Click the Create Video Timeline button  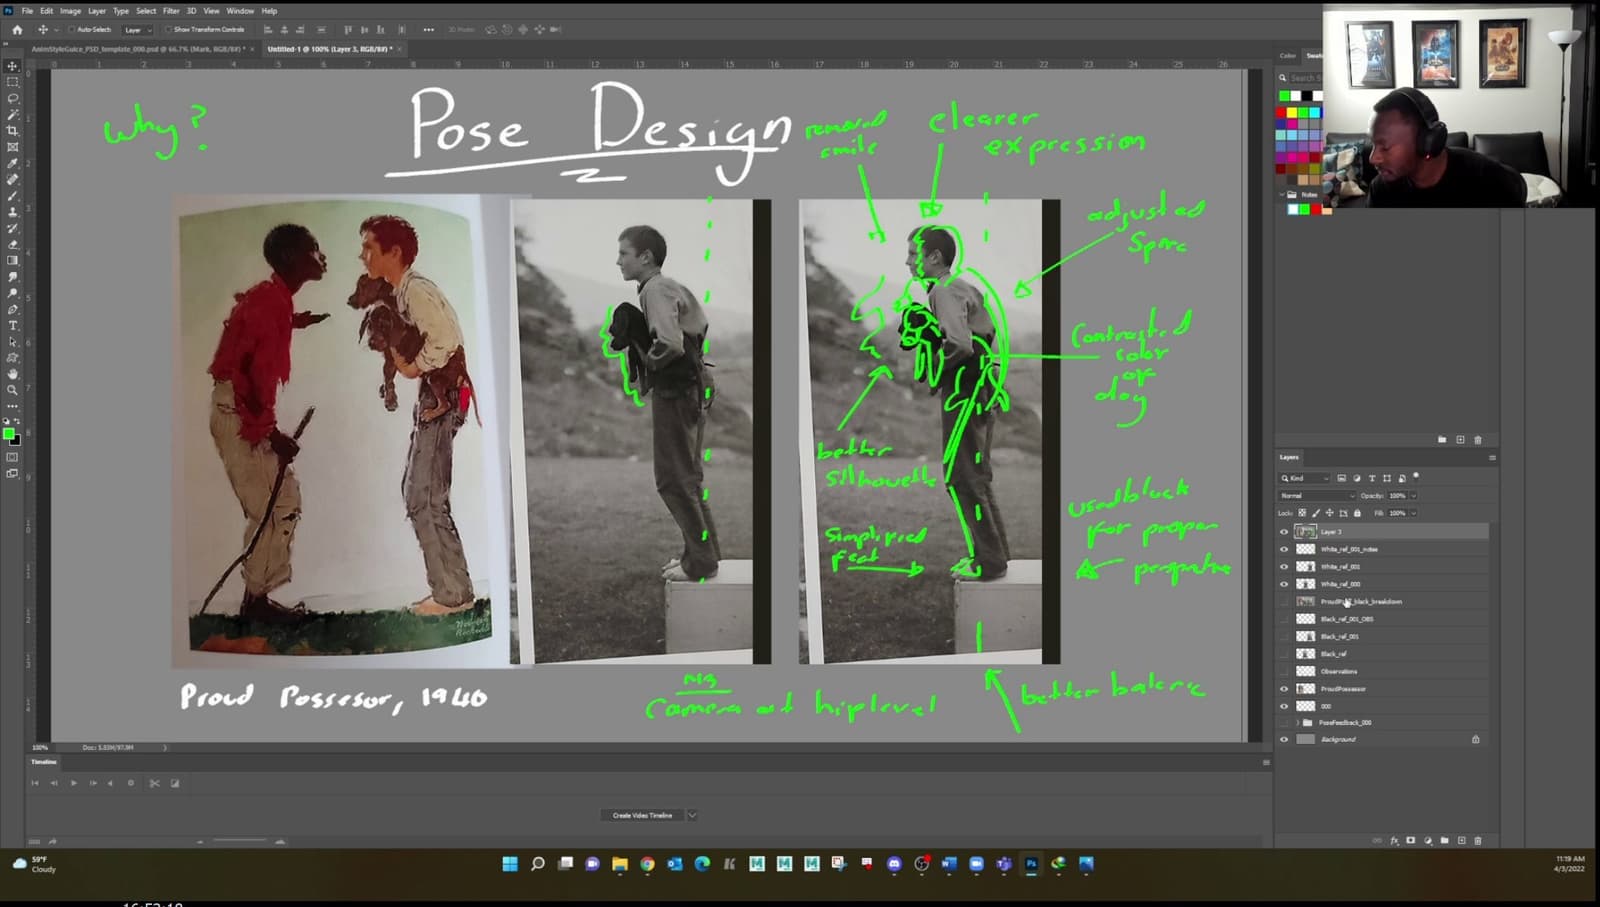[642, 815]
